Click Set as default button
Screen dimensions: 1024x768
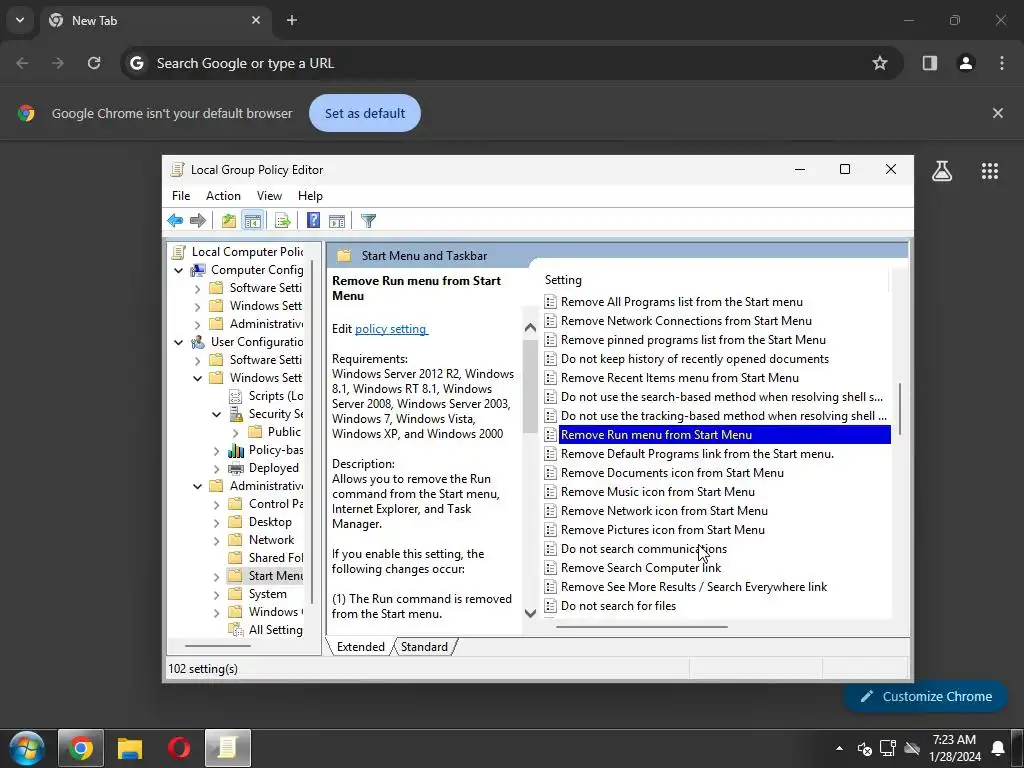(365, 113)
